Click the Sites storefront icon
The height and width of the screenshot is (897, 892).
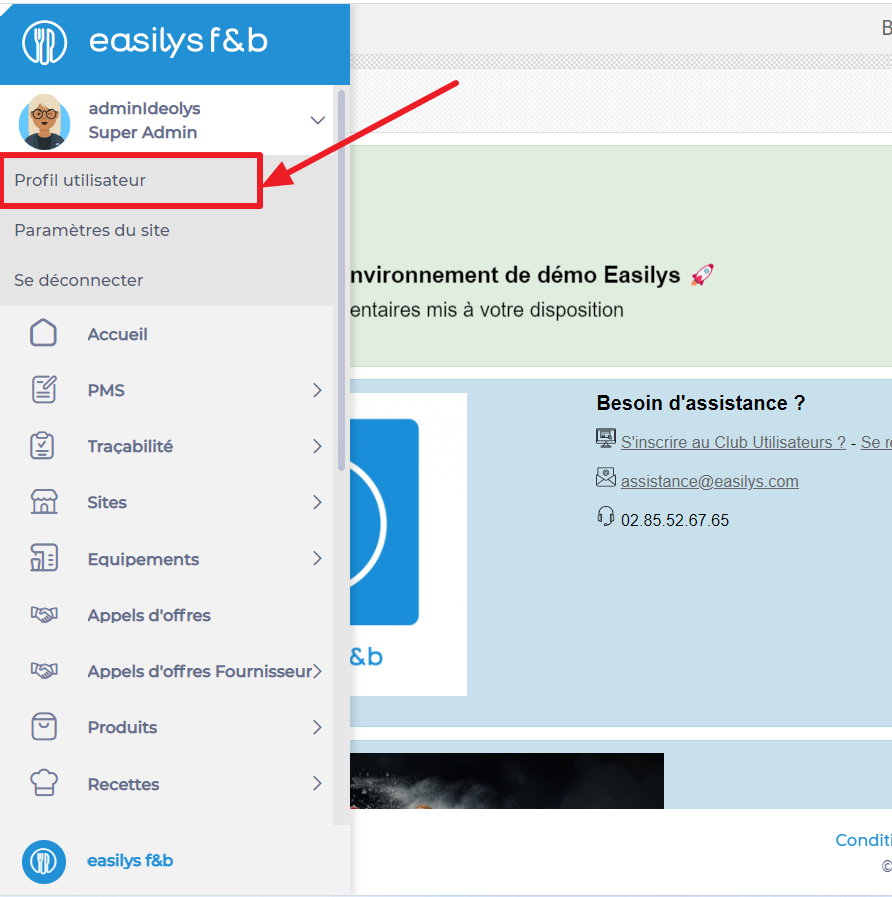[x=44, y=502]
